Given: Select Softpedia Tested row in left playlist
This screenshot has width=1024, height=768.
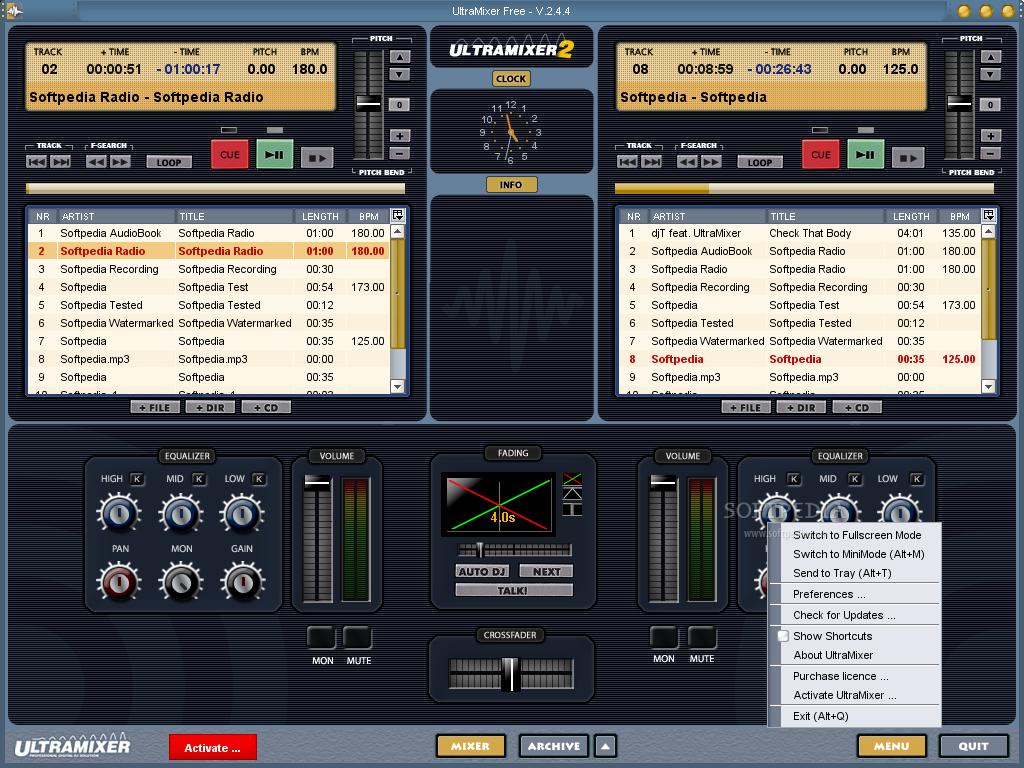Looking at the screenshot, I should pos(209,305).
